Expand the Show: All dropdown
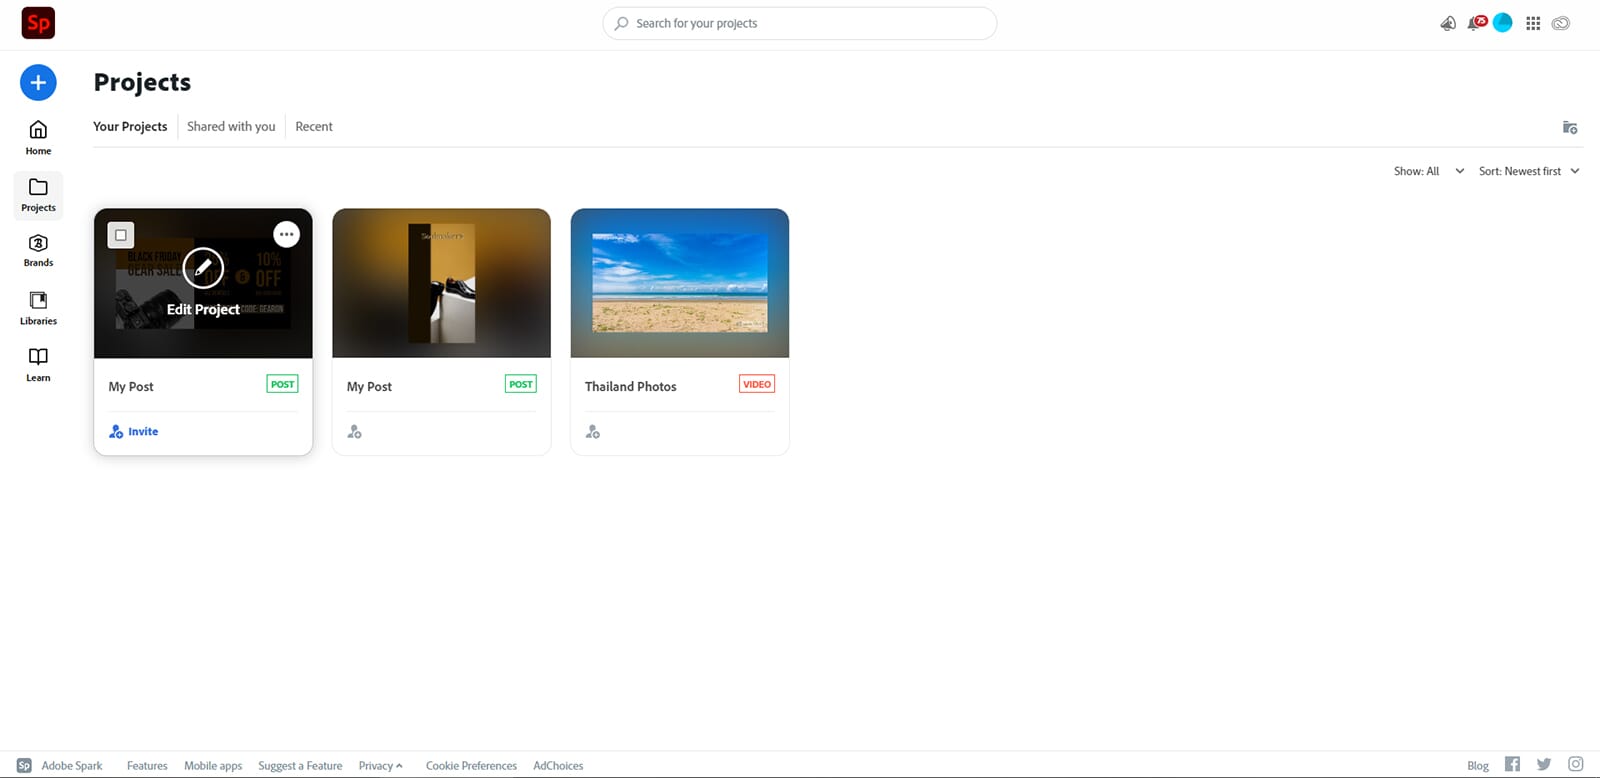Screen dimensions: 1600x778 pos(1429,171)
